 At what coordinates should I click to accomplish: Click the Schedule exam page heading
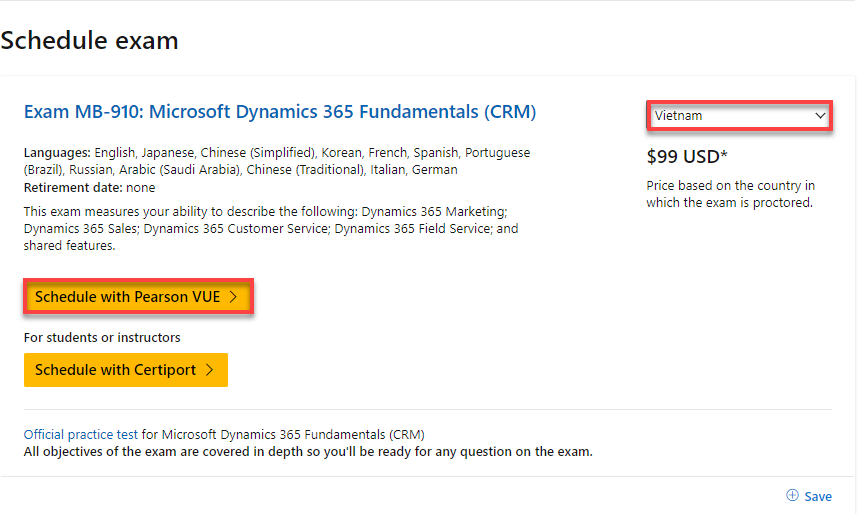click(90, 41)
